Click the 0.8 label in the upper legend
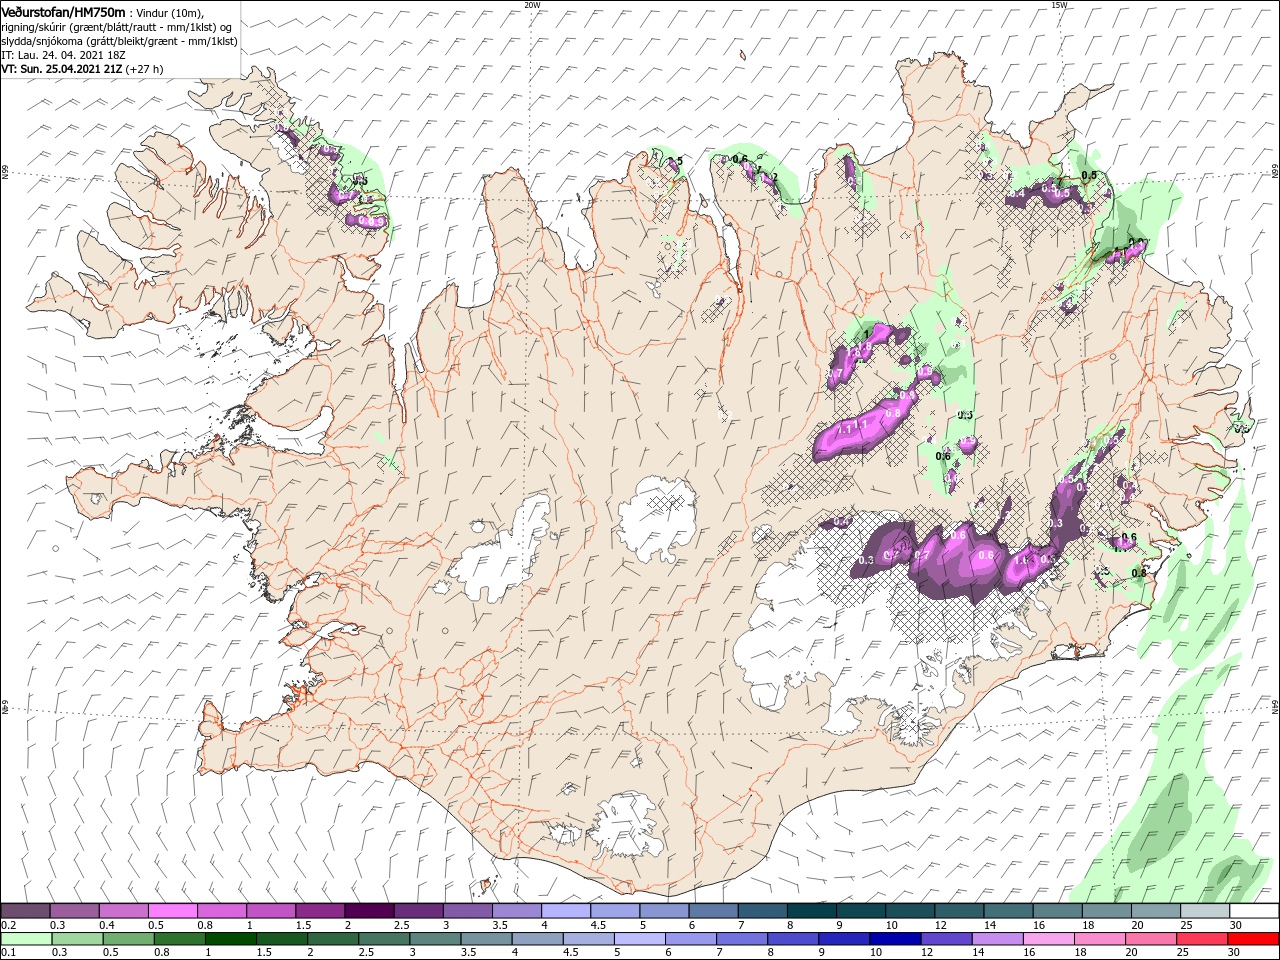 coord(205,925)
